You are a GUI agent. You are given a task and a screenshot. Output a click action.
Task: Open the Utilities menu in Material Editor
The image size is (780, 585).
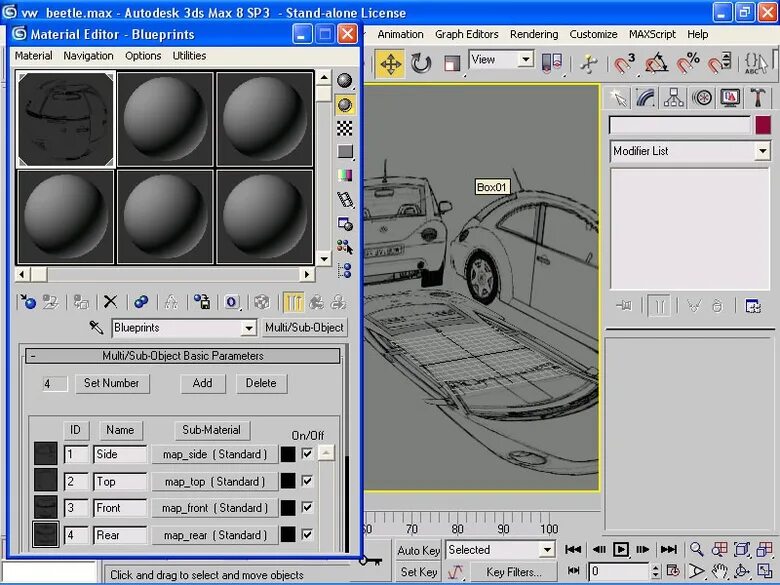click(189, 56)
